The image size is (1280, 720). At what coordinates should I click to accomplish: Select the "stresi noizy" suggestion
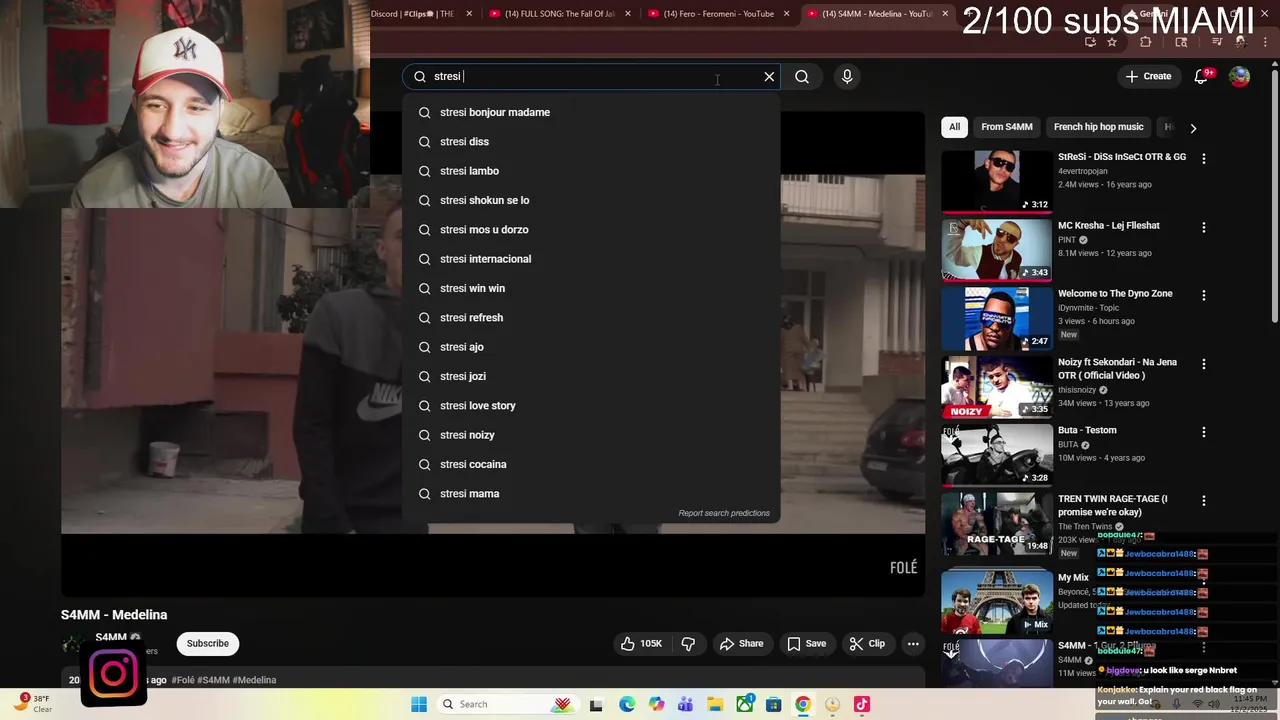[591, 435]
